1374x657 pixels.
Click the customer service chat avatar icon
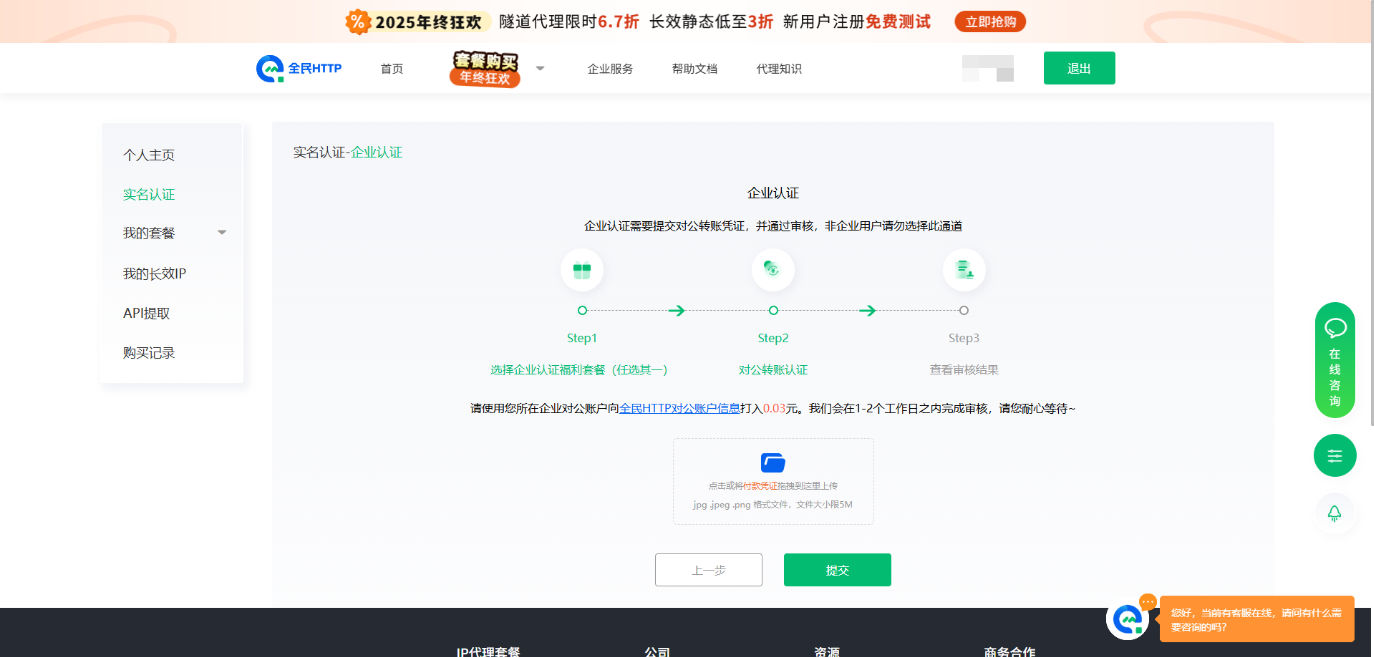1128,619
